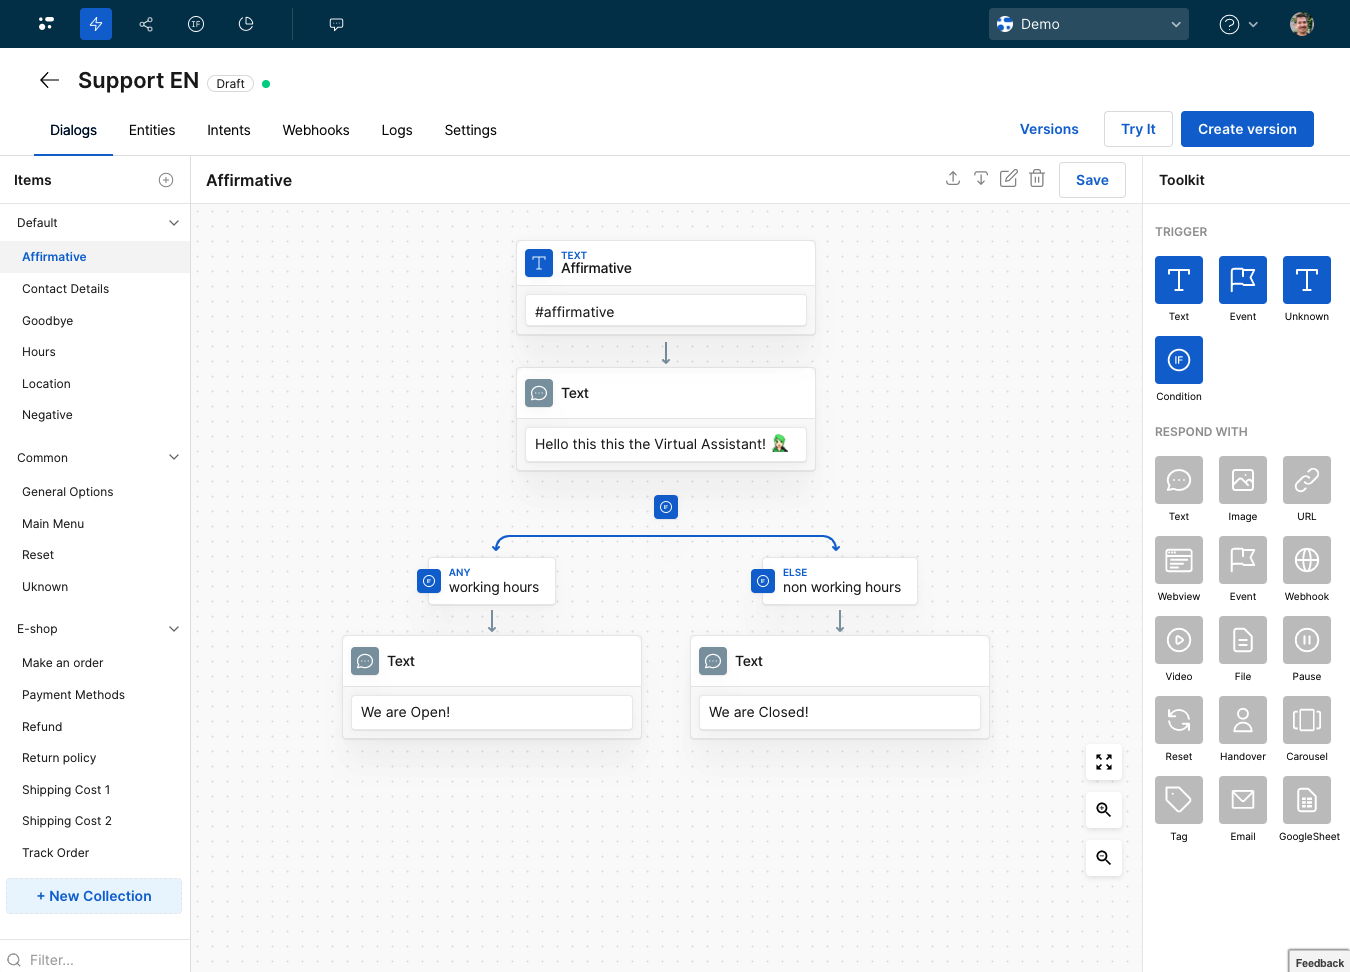Open the help menu dropdown
The height and width of the screenshot is (972, 1350).
pos(1238,24)
